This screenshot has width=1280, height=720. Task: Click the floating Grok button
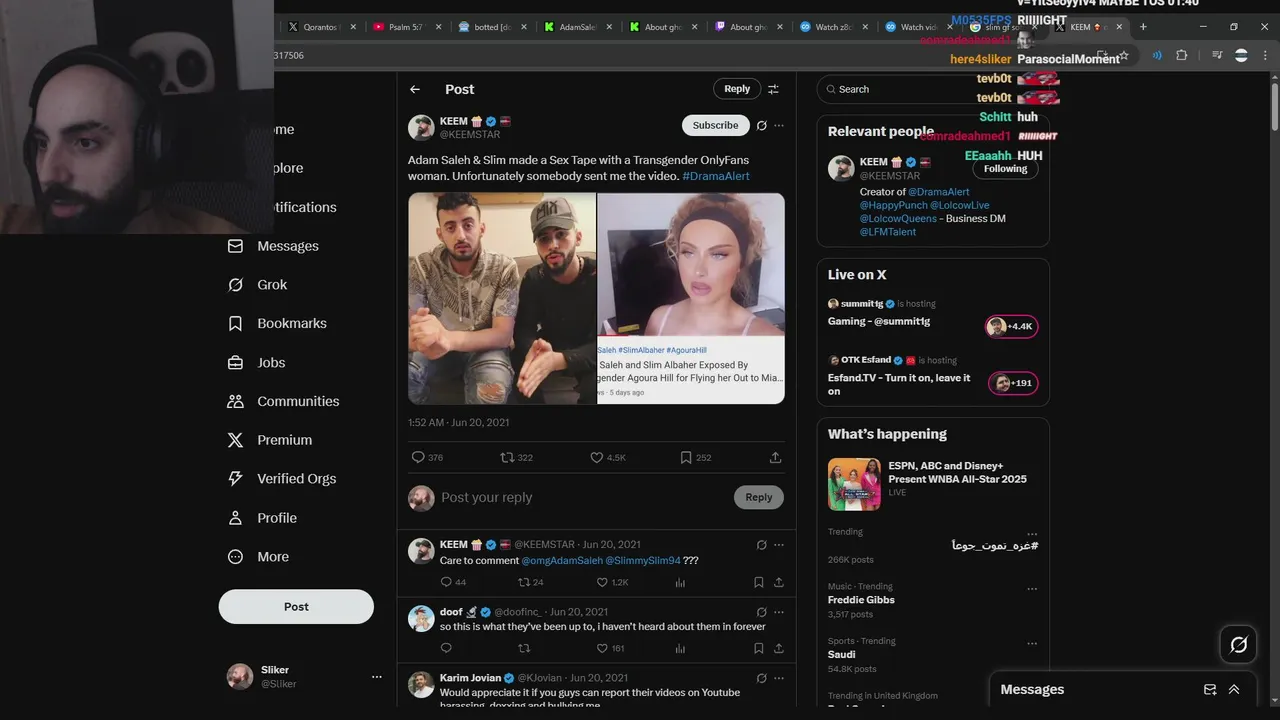click(1238, 644)
